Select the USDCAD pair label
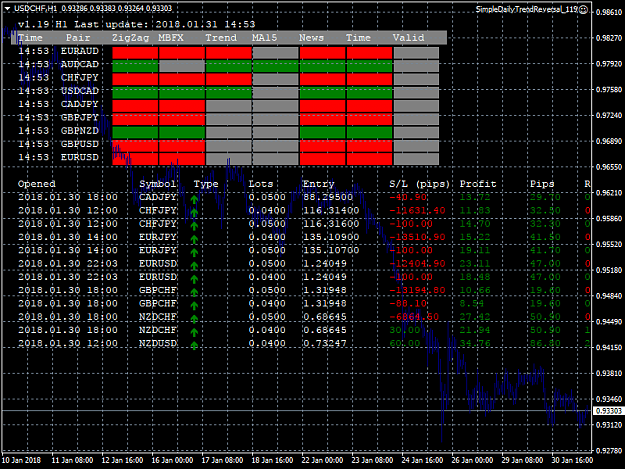Viewport: 625px width, 469px height. [80, 91]
